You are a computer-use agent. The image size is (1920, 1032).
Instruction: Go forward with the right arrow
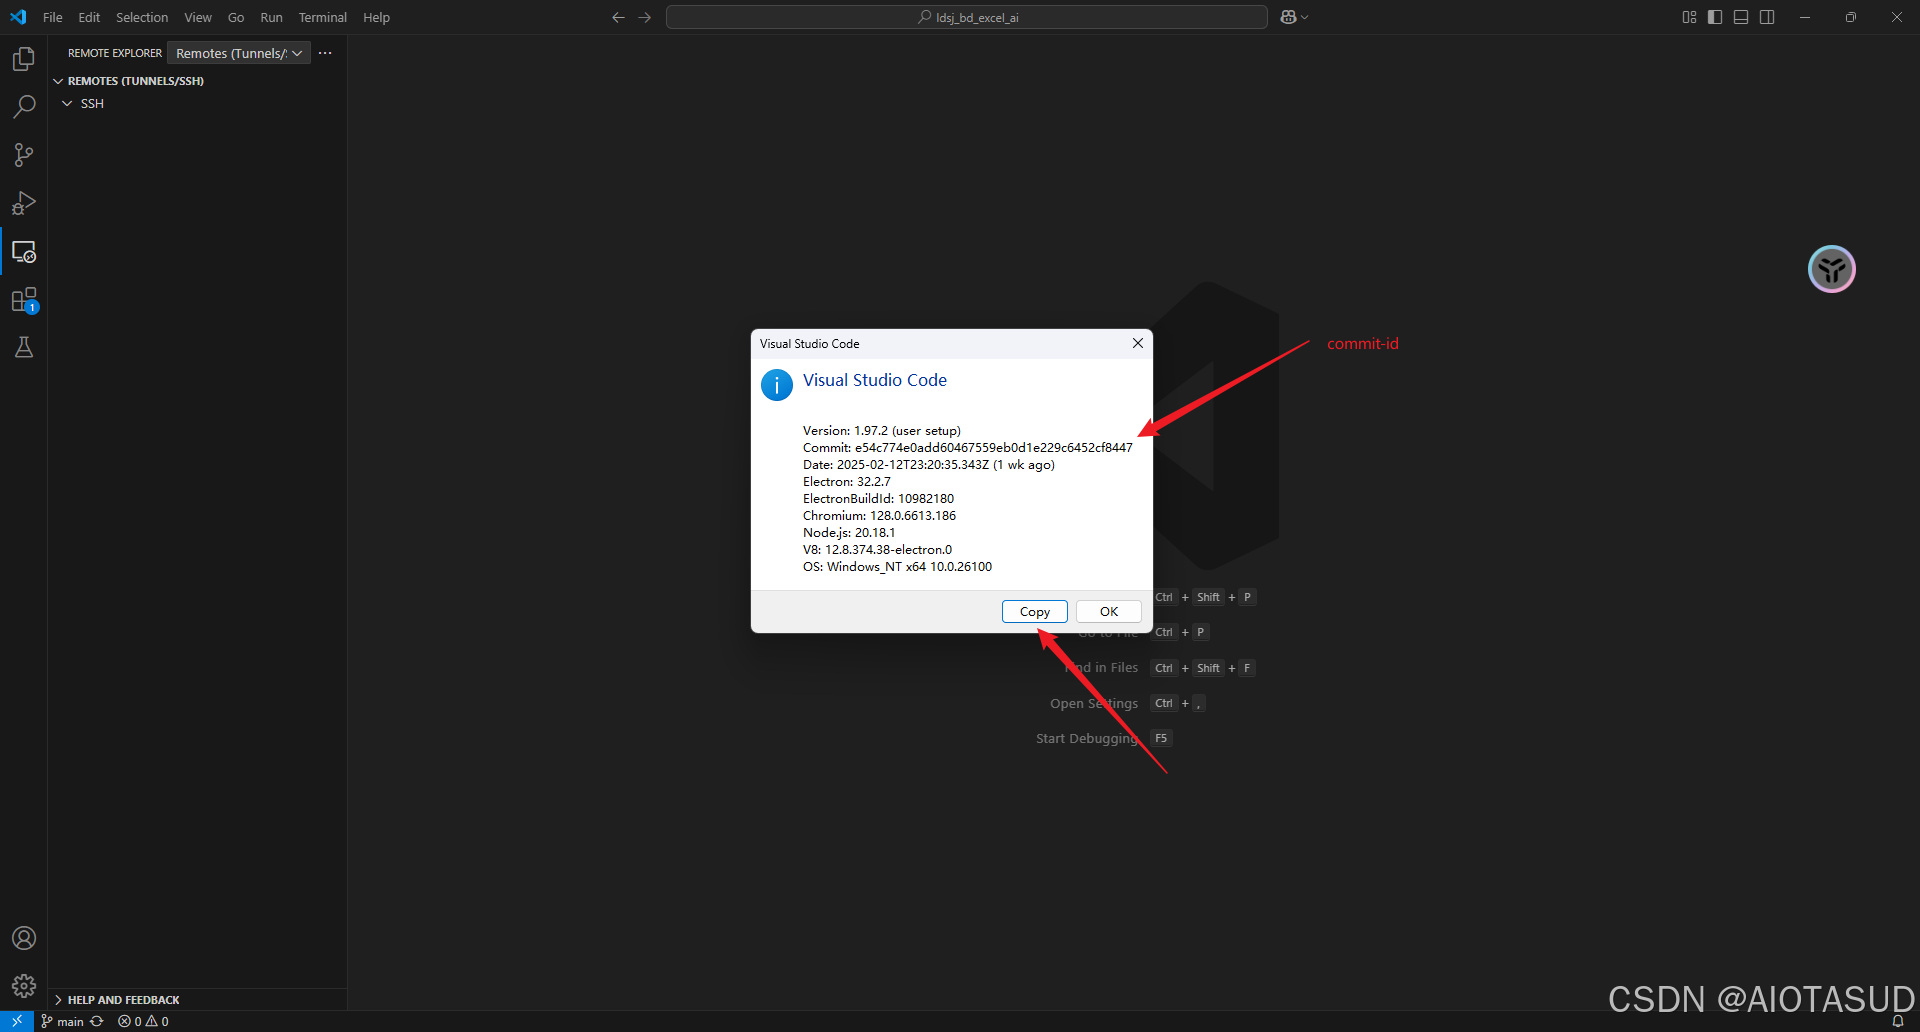point(644,17)
